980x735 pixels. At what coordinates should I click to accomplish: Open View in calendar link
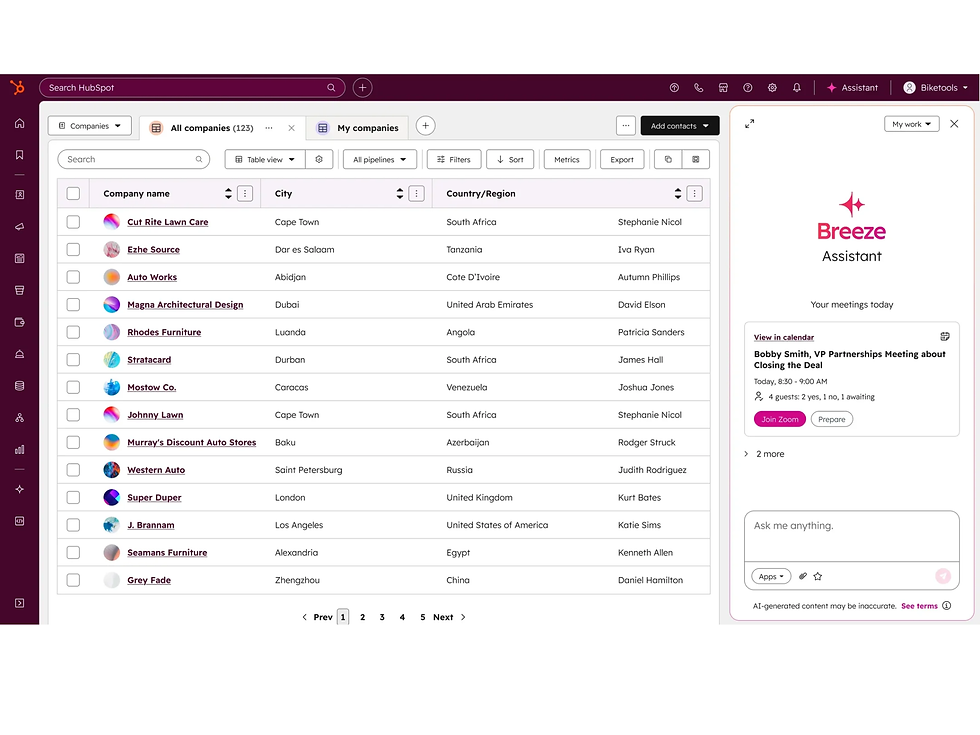(x=784, y=337)
